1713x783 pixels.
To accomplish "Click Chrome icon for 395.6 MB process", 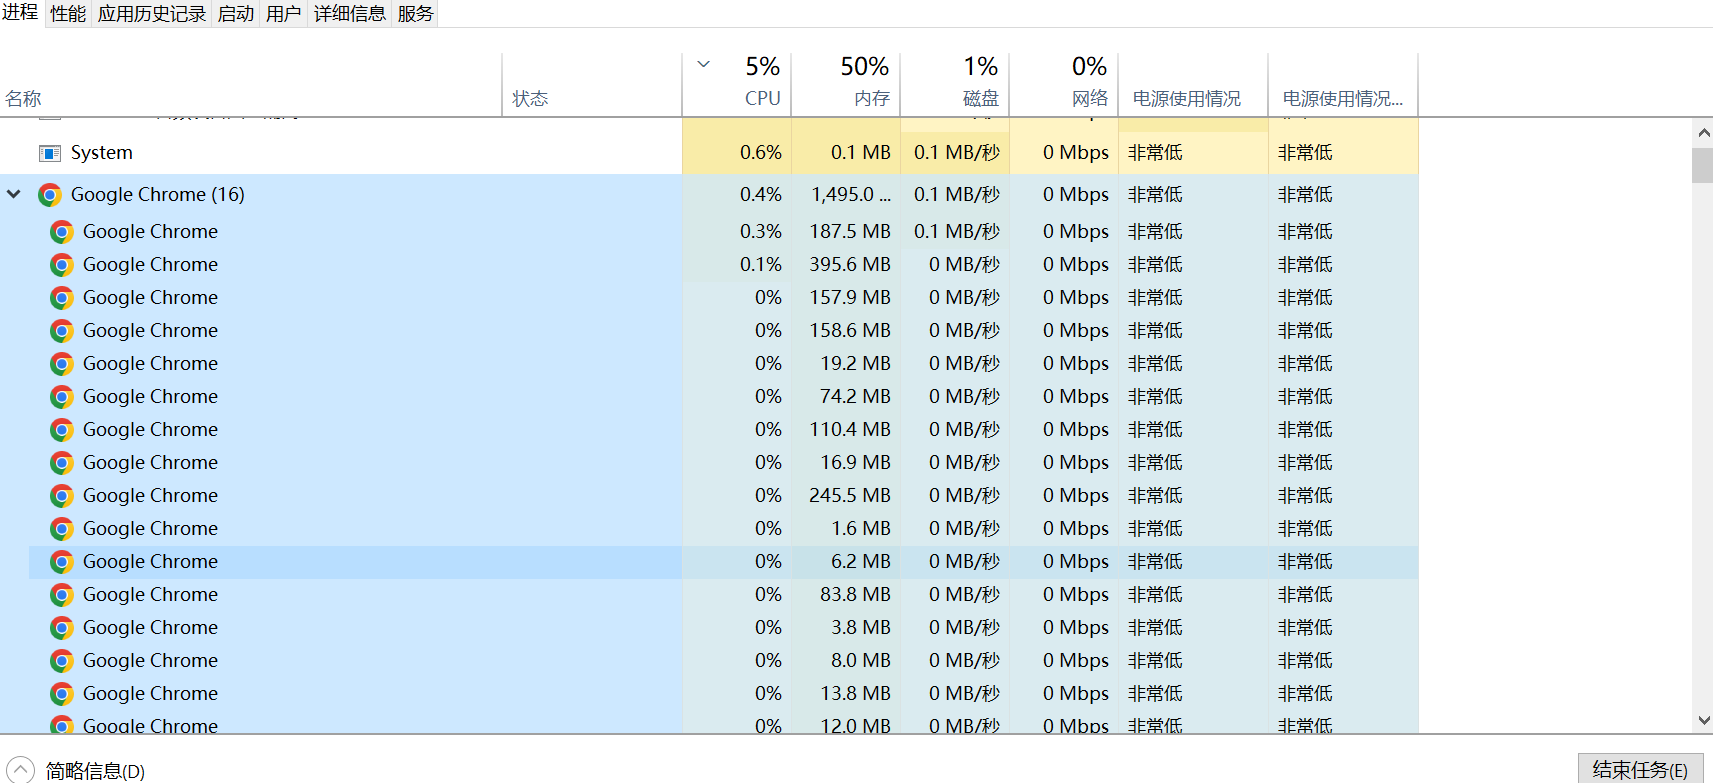I will point(62,265).
